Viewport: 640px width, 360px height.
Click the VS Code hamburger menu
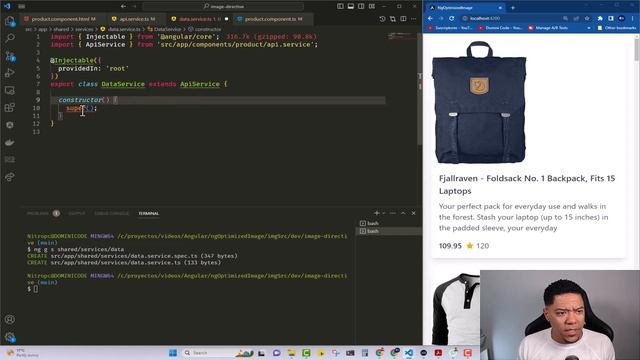tap(22, 6)
